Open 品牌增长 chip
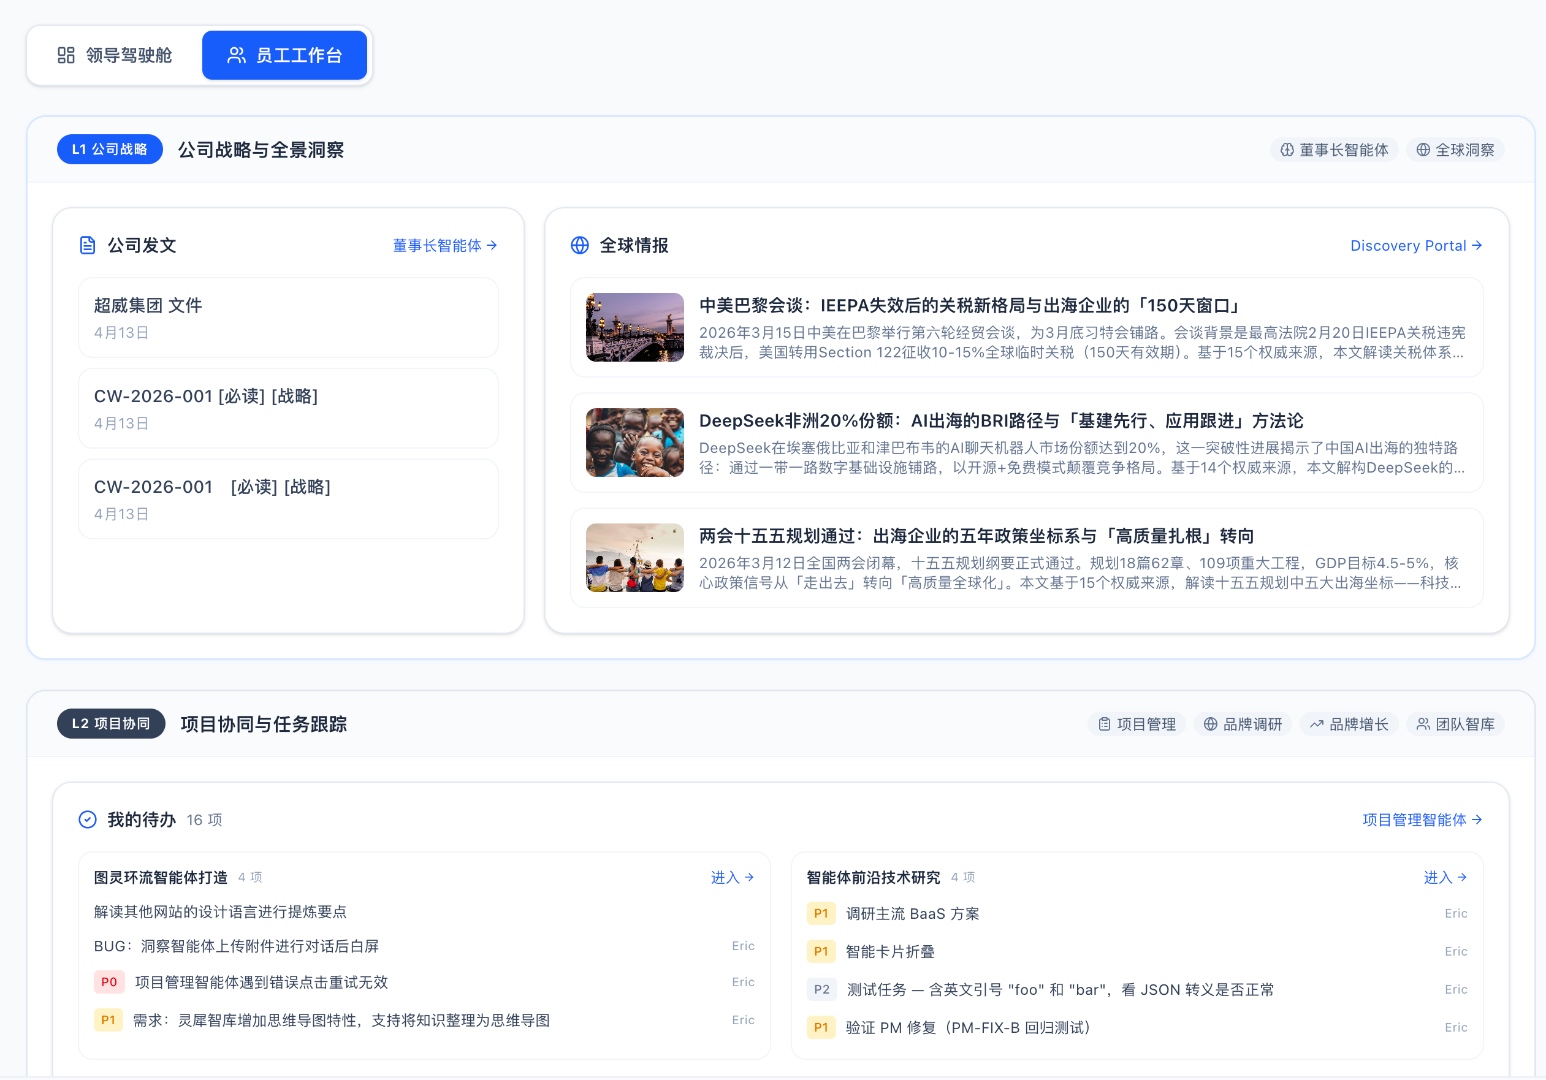The image size is (1546, 1080). click(1349, 724)
